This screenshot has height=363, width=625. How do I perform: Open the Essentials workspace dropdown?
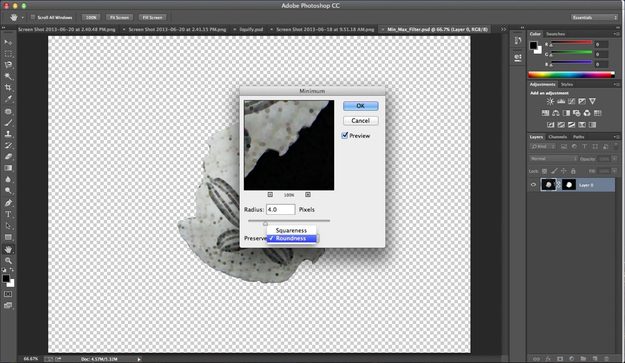tap(594, 18)
